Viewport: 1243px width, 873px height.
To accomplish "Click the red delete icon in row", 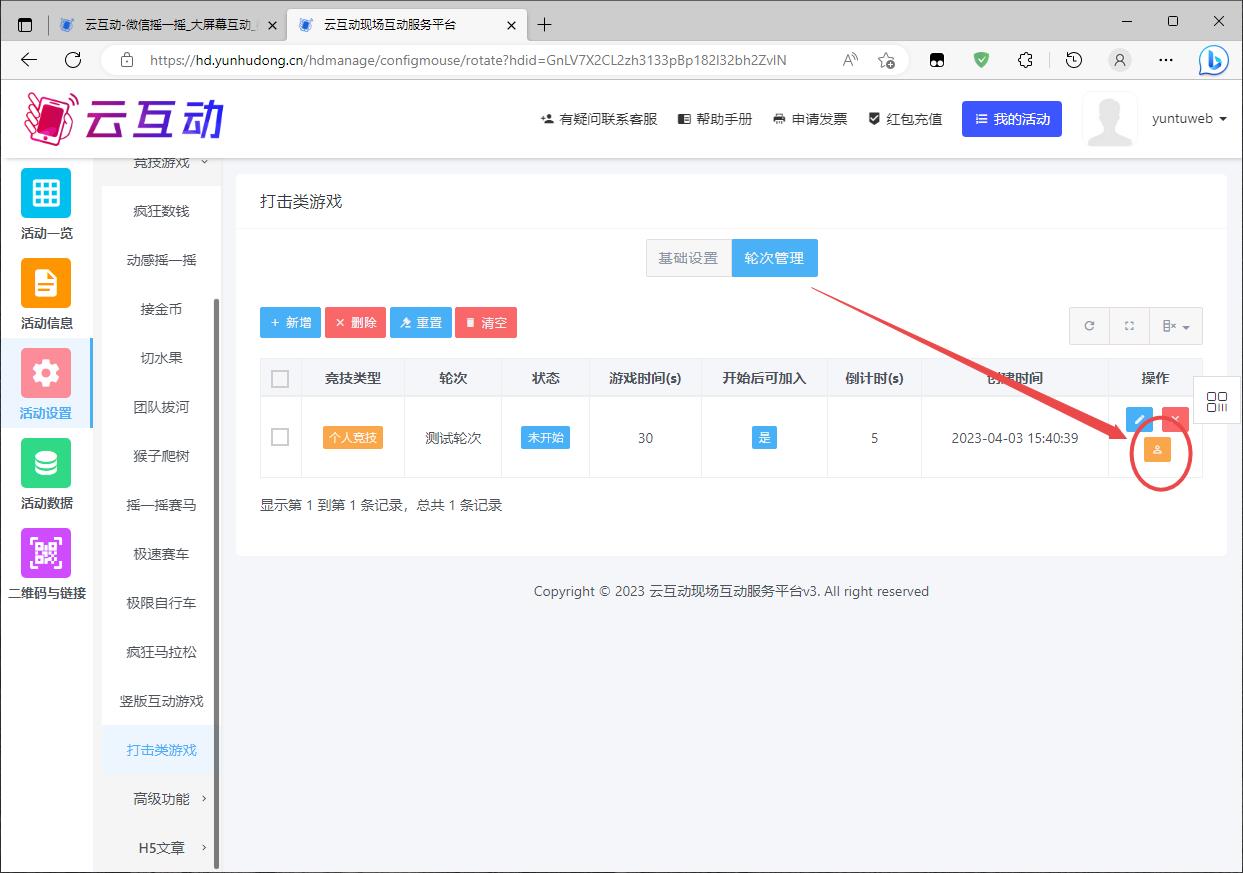I will coord(1175,419).
